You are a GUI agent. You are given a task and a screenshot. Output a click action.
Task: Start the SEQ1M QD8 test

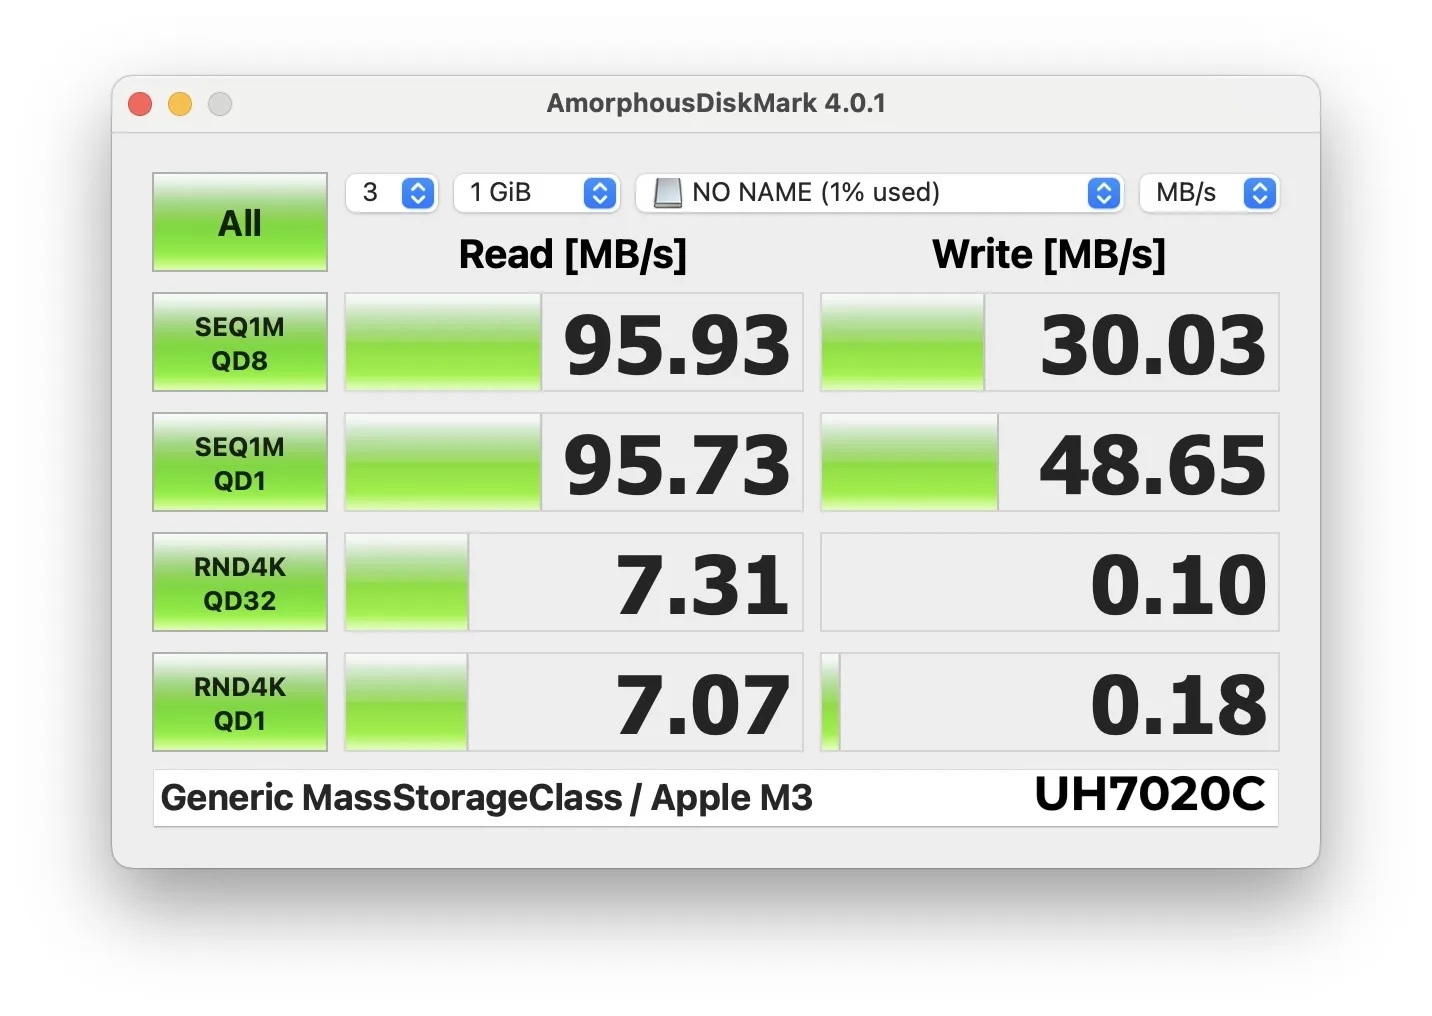[240, 342]
